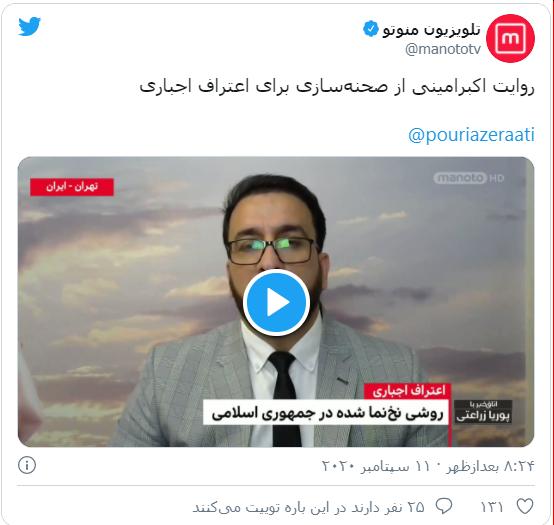The height and width of the screenshot is (525, 554).
Task: Click the account name تلویزیون منوتو
Action: click(x=431, y=30)
